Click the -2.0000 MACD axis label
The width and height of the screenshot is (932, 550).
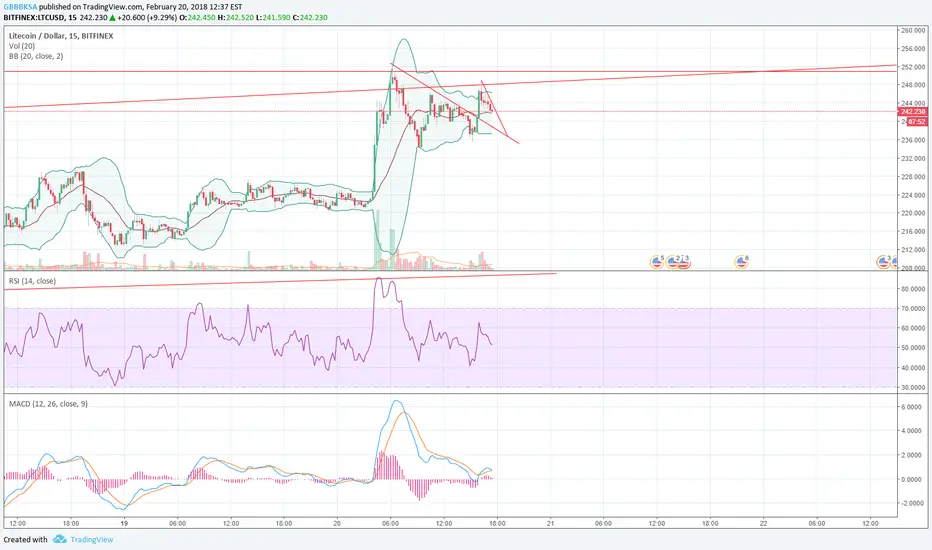tap(912, 503)
